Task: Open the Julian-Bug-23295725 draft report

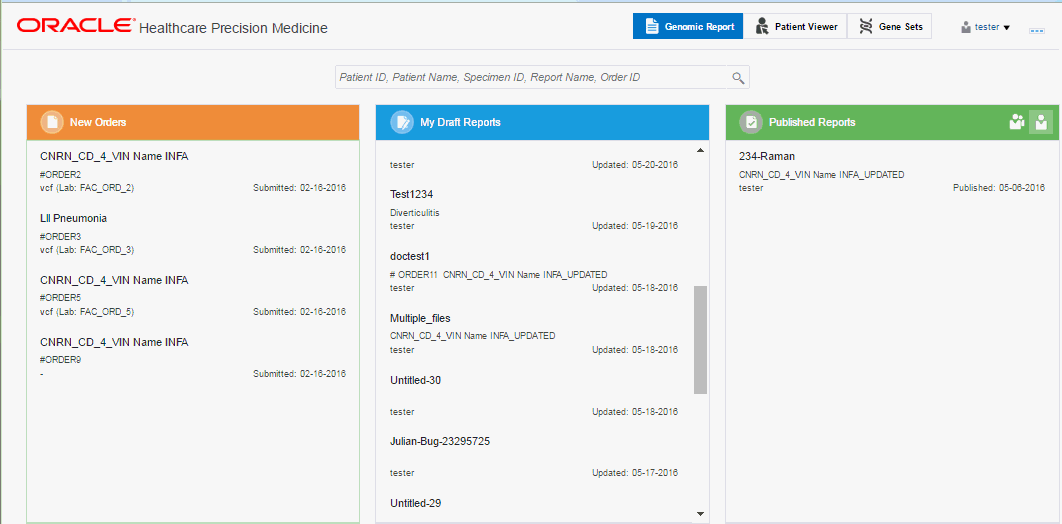Action: pyautogui.click(x=534, y=457)
